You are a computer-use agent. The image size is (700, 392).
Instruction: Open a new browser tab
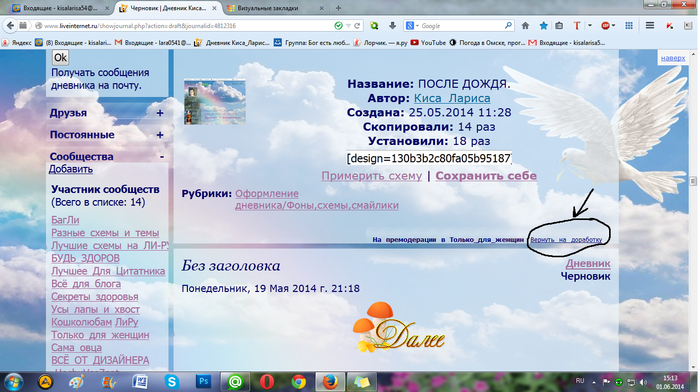[x=338, y=8]
